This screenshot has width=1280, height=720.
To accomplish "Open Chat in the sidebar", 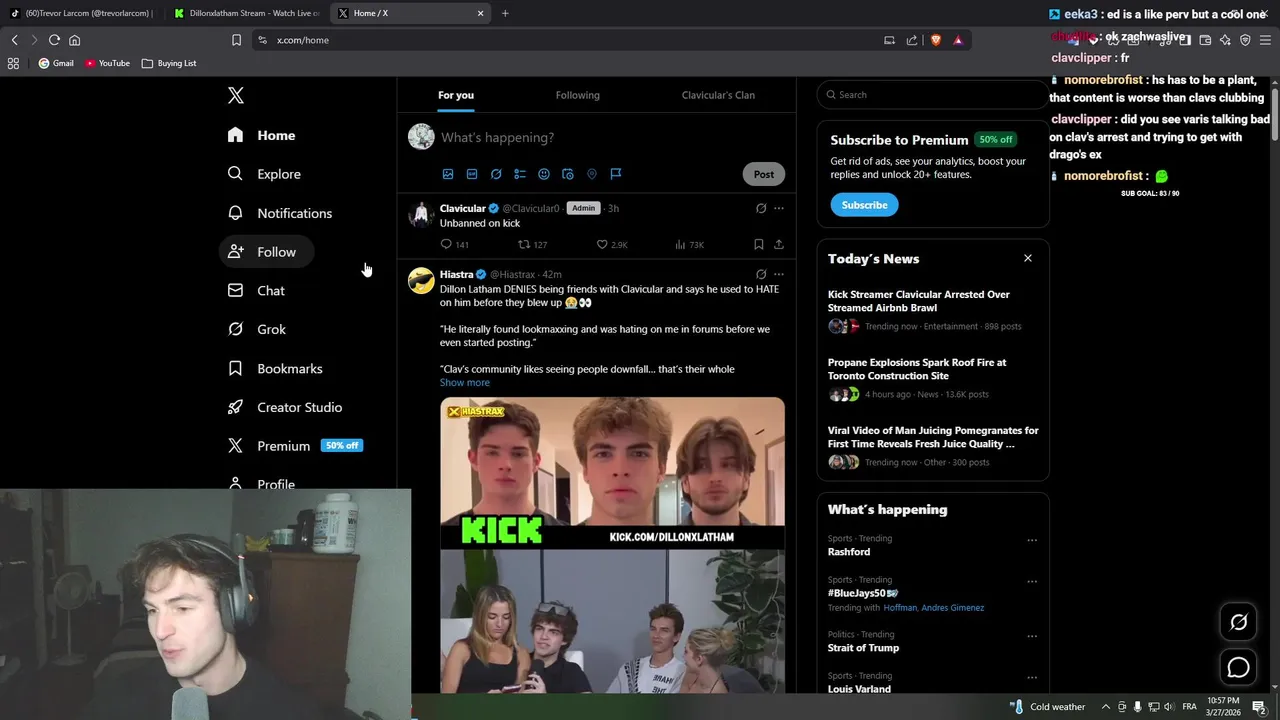I will pos(257,291).
